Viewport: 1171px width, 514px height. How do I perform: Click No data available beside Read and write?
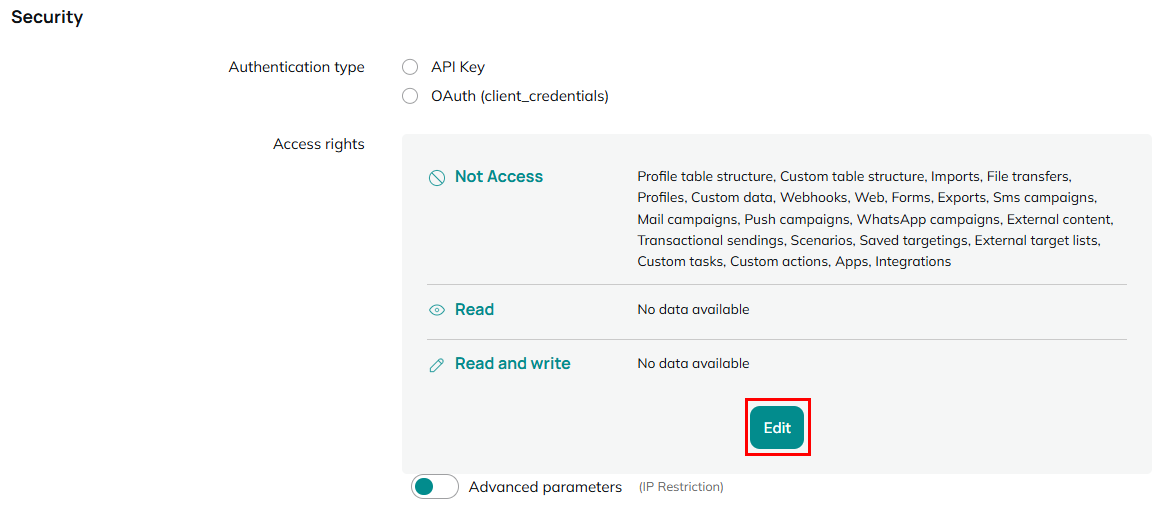pos(693,364)
